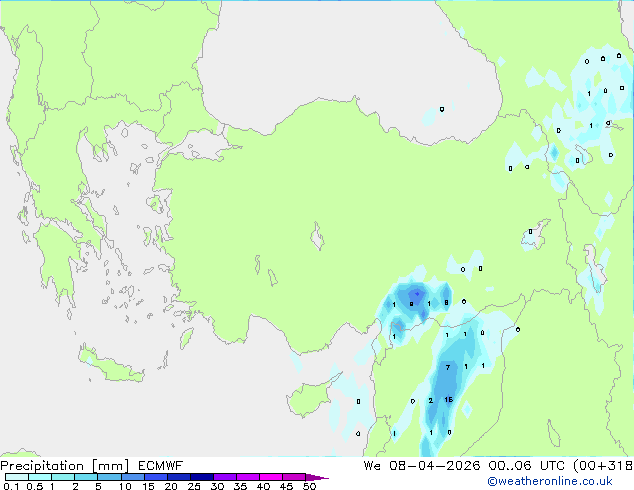634x490 pixels.
Task: Click the "25" legend scale label
Action: pos(194,486)
